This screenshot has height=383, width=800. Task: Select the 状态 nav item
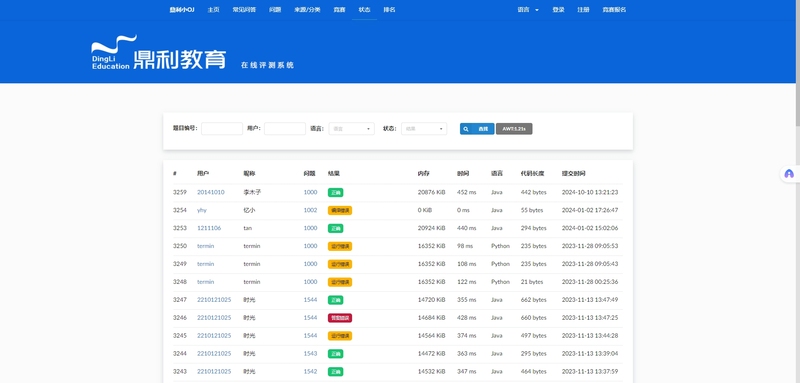[x=364, y=10]
